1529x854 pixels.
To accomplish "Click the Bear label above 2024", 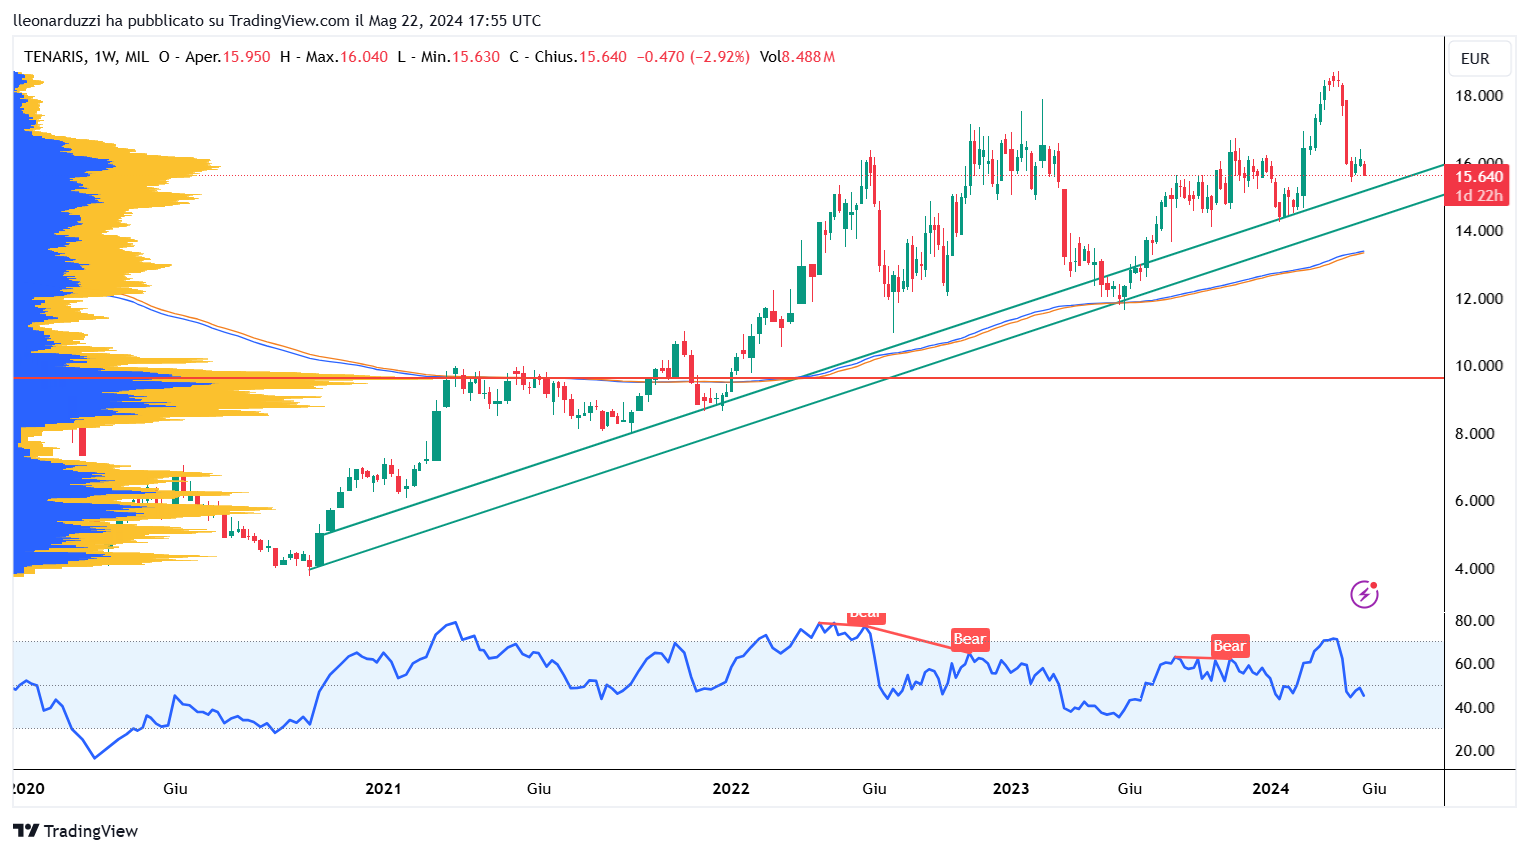I will (1229, 646).
